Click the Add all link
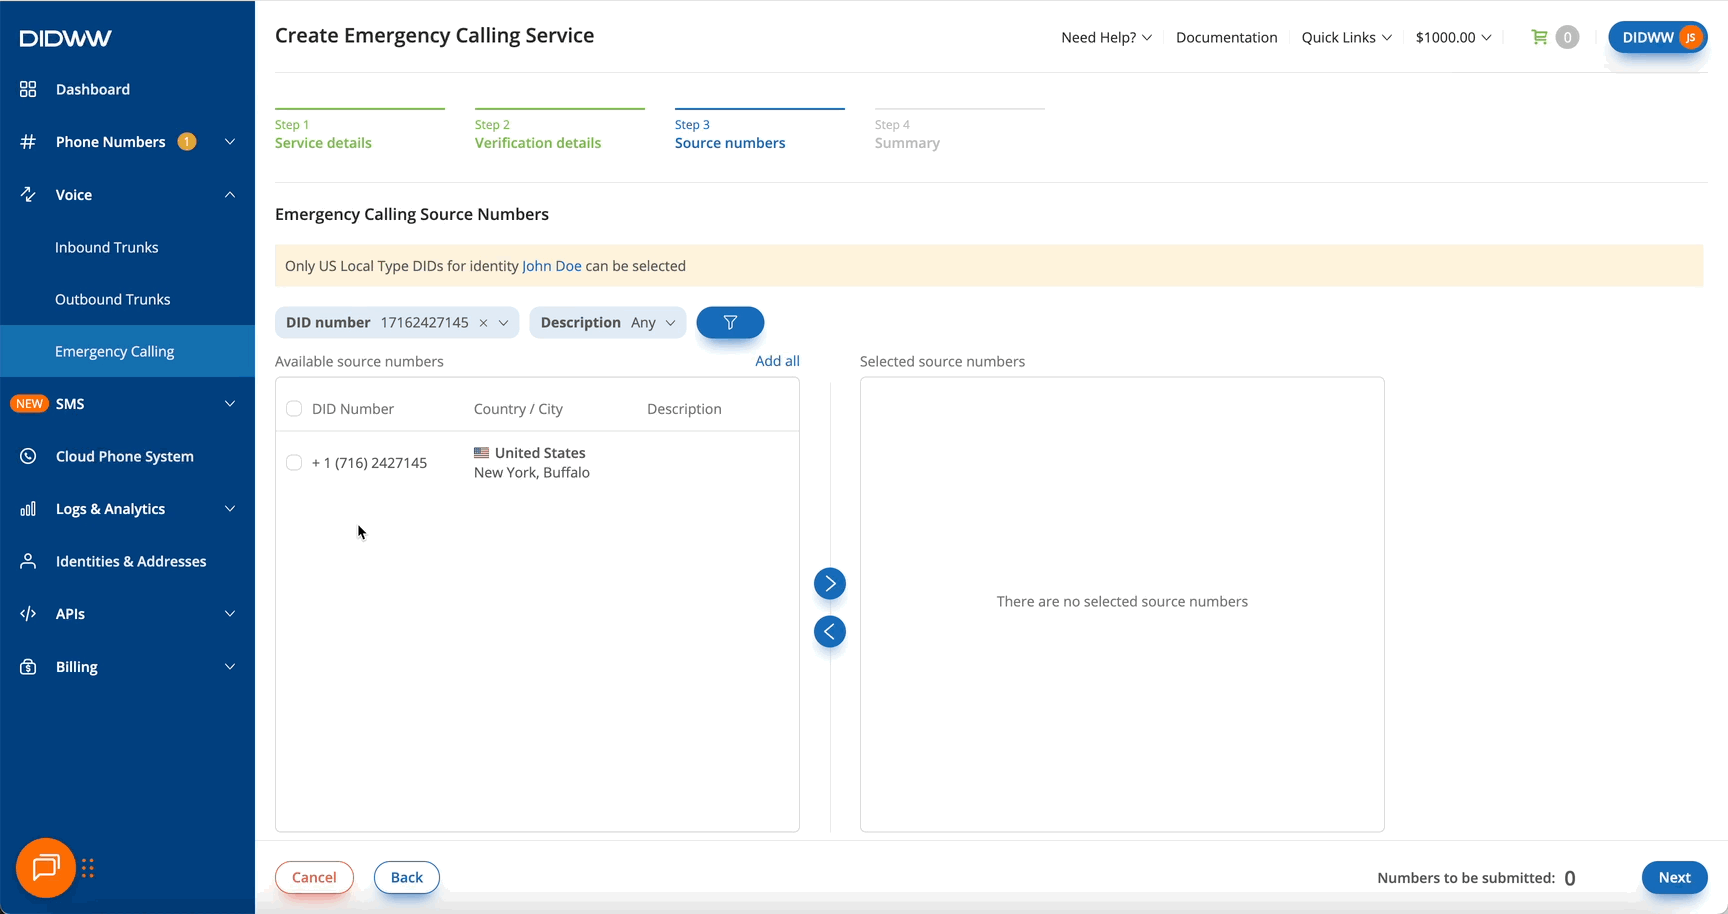The width and height of the screenshot is (1728, 914). coord(777,362)
